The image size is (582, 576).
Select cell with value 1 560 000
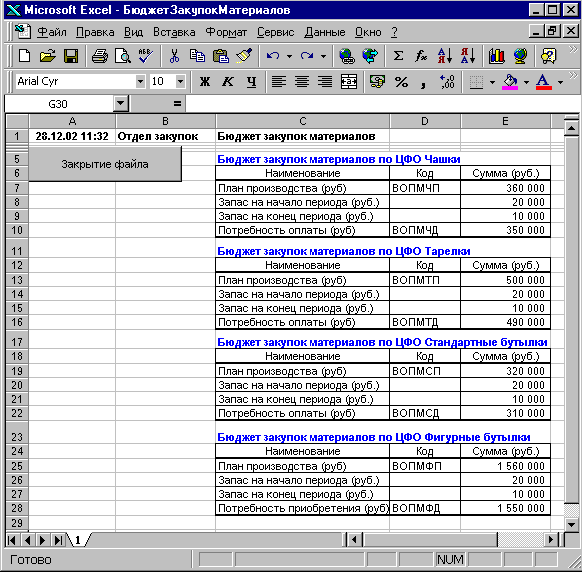point(505,466)
